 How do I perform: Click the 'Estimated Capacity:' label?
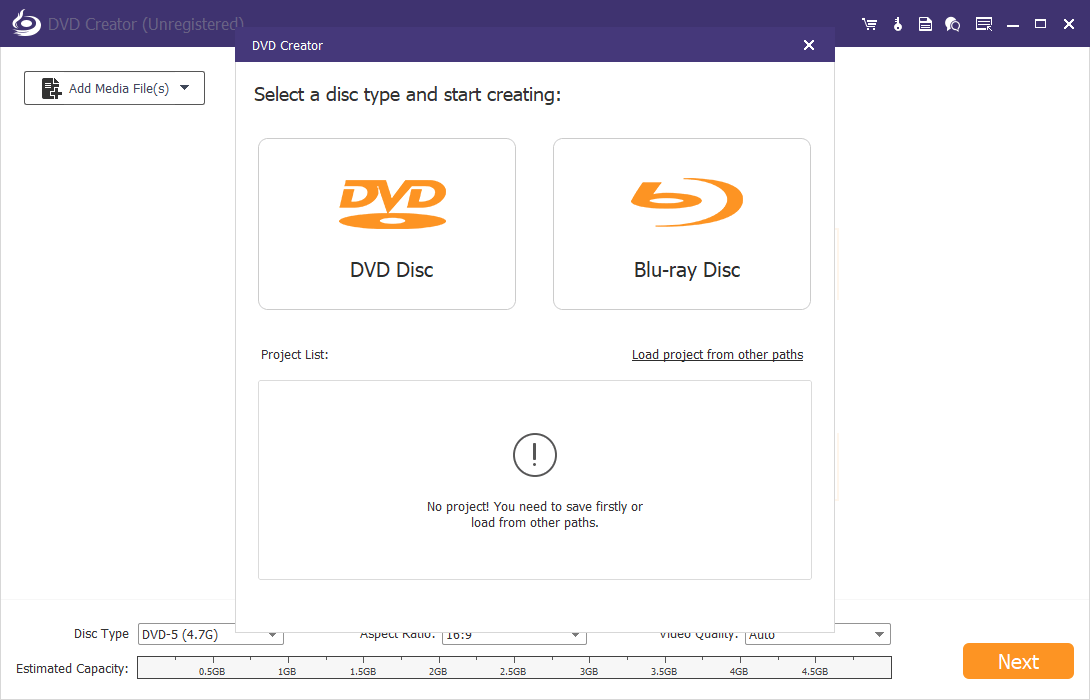pyautogui.click(x=72, y=668)
